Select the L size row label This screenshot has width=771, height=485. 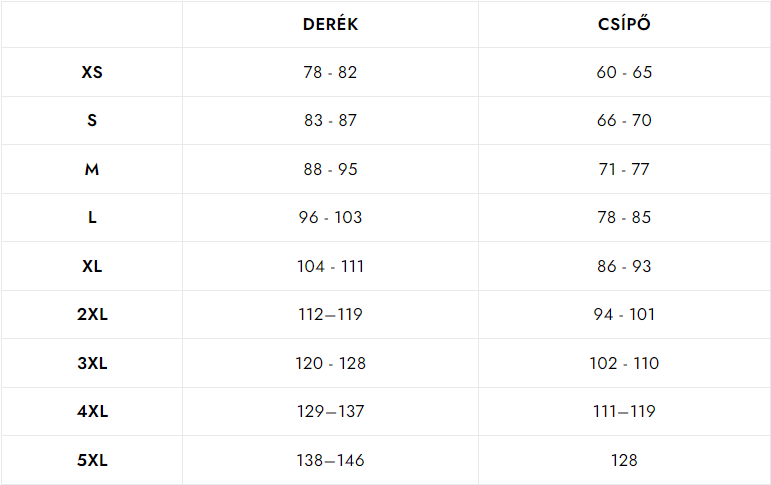coord(92,217)
